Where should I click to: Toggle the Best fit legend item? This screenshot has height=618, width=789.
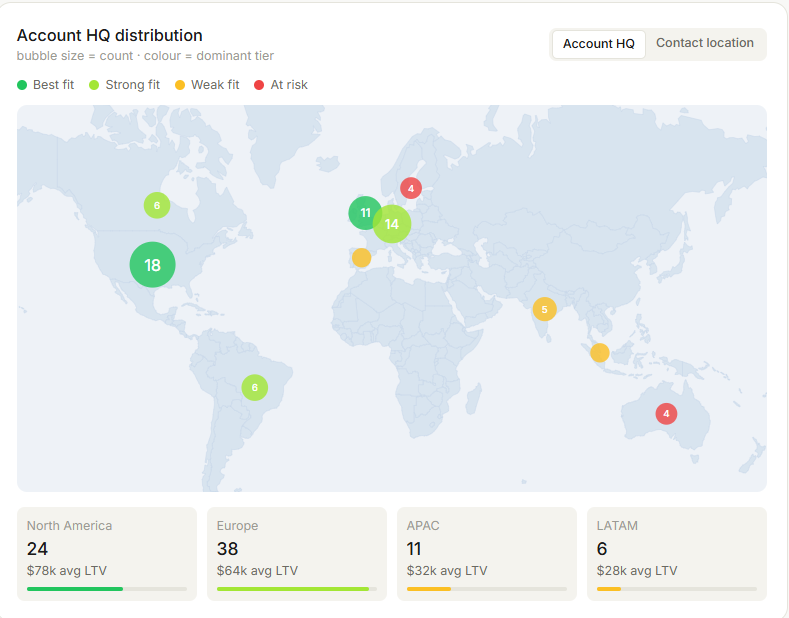pyautogui.click(x=45, y=85)
